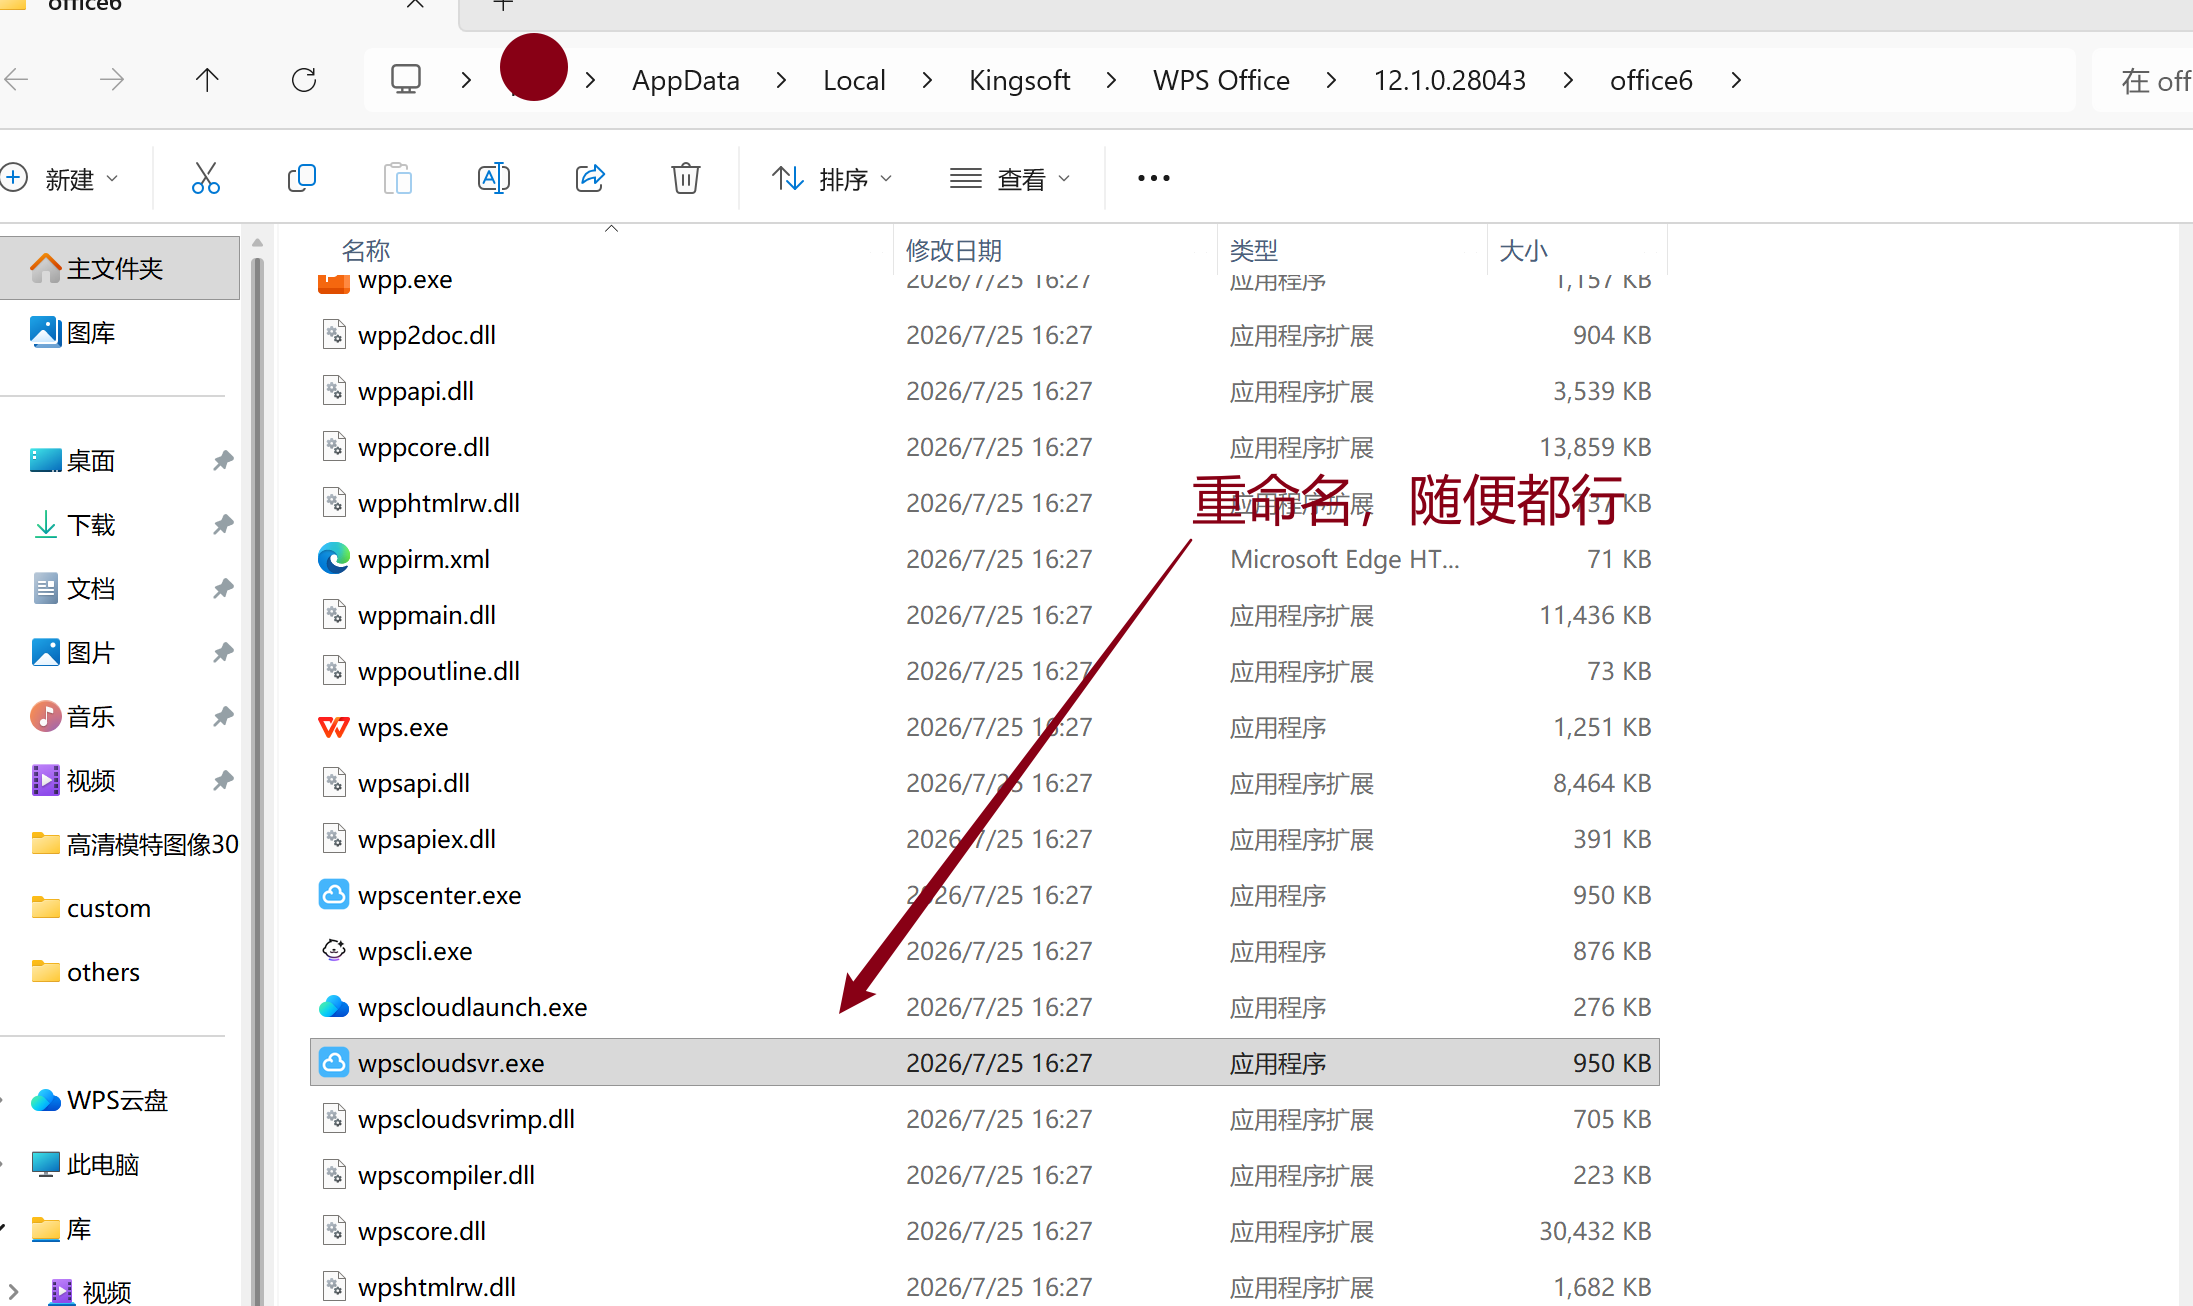Expand chevron after office6 in path
Viewport: 2193px width, 1306px height.
point(1736,80)
